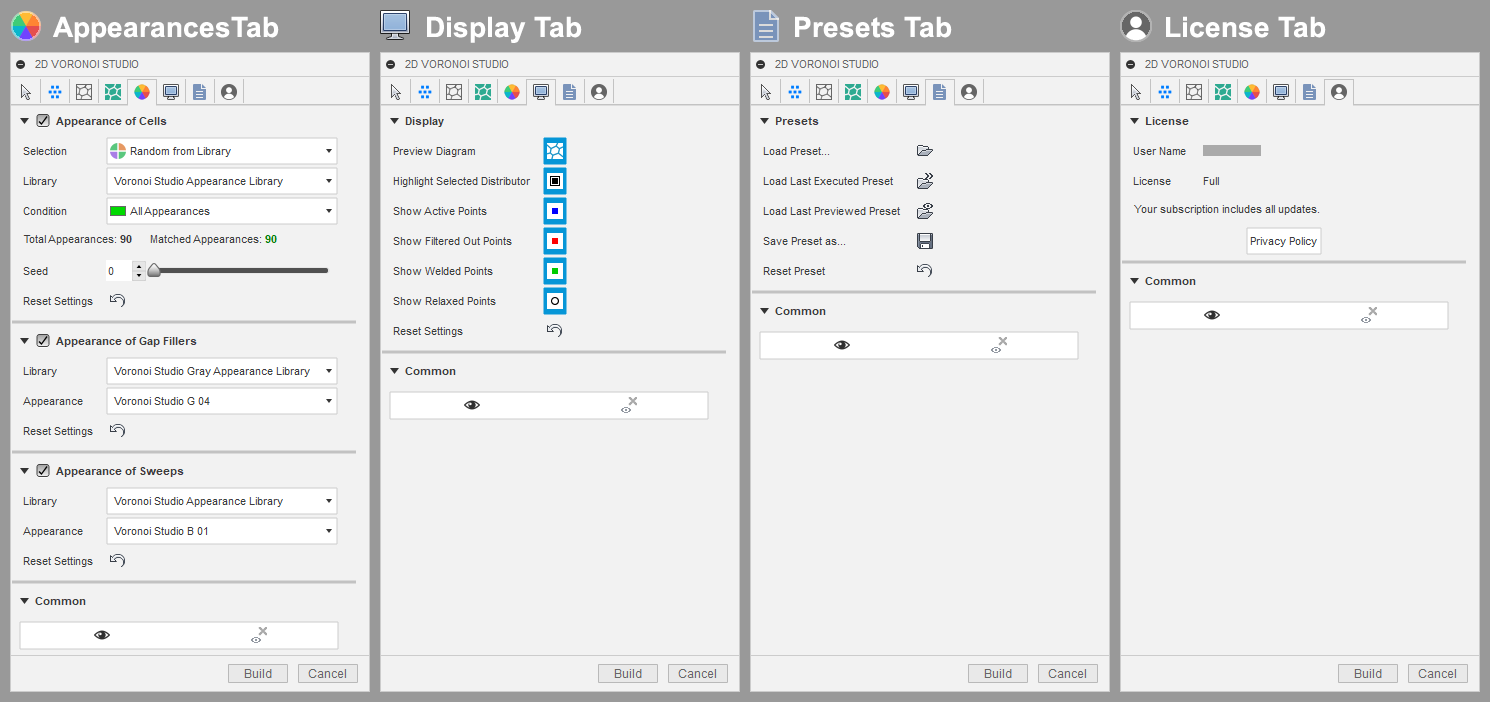
Task: Open the Sweeps Library dropdown
Action: coord(221,501)
